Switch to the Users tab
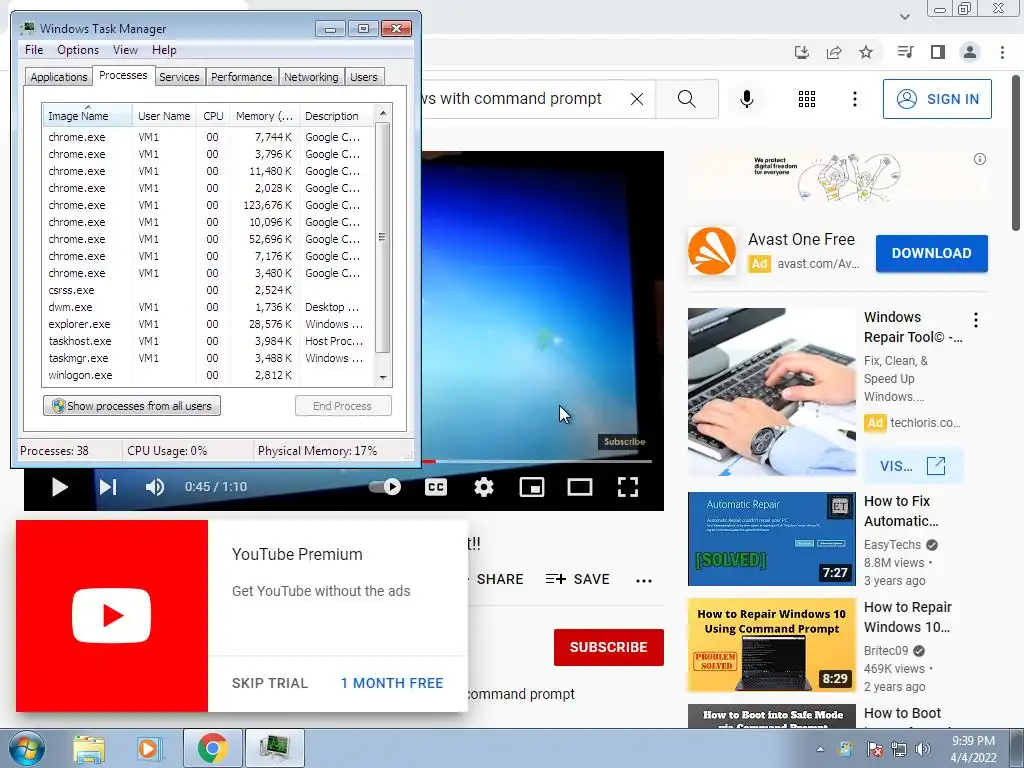1024x768 pixels. (364, 77)
